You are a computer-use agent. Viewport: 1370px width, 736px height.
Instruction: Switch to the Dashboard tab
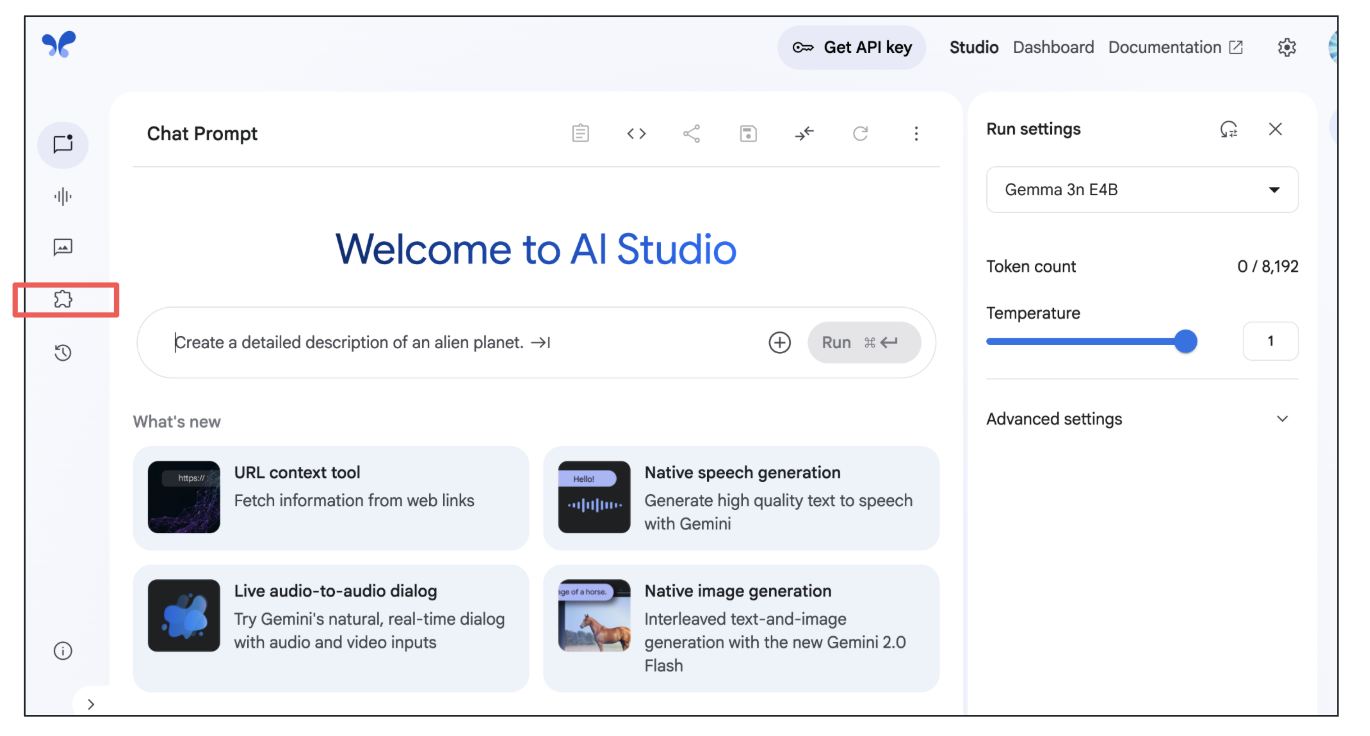click(1053, 47)
